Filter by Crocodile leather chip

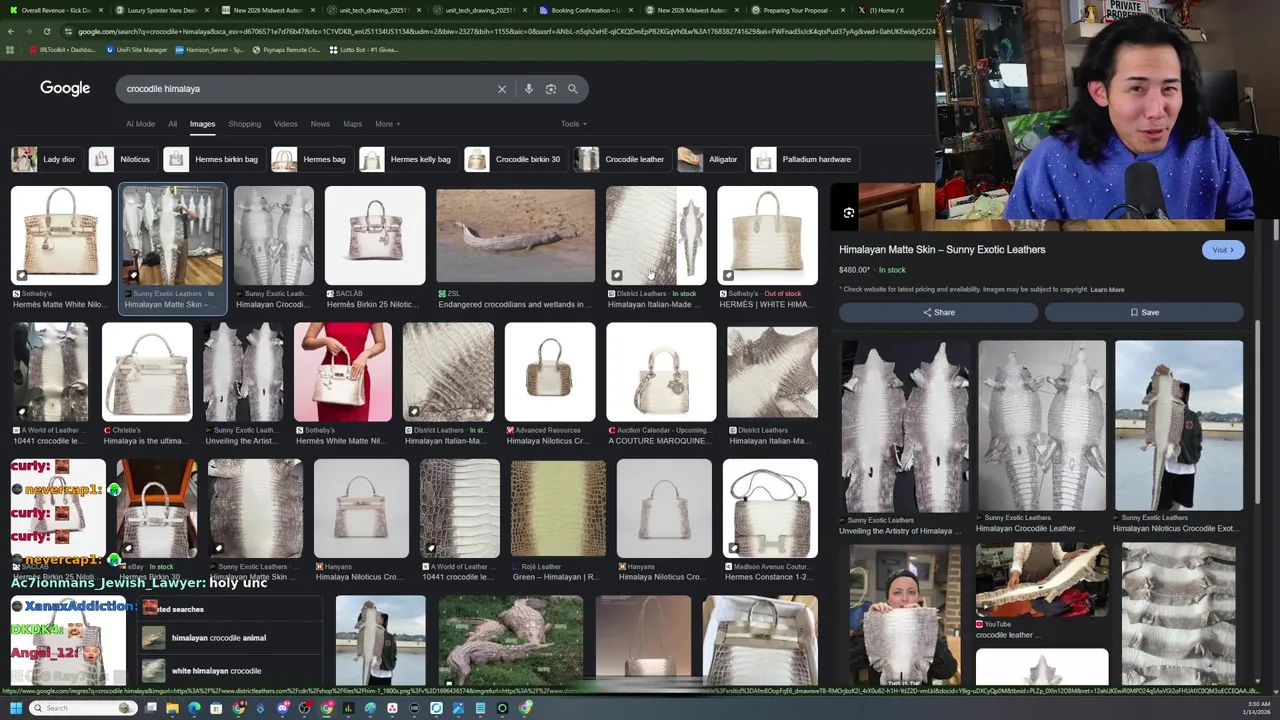coord(621,159)
